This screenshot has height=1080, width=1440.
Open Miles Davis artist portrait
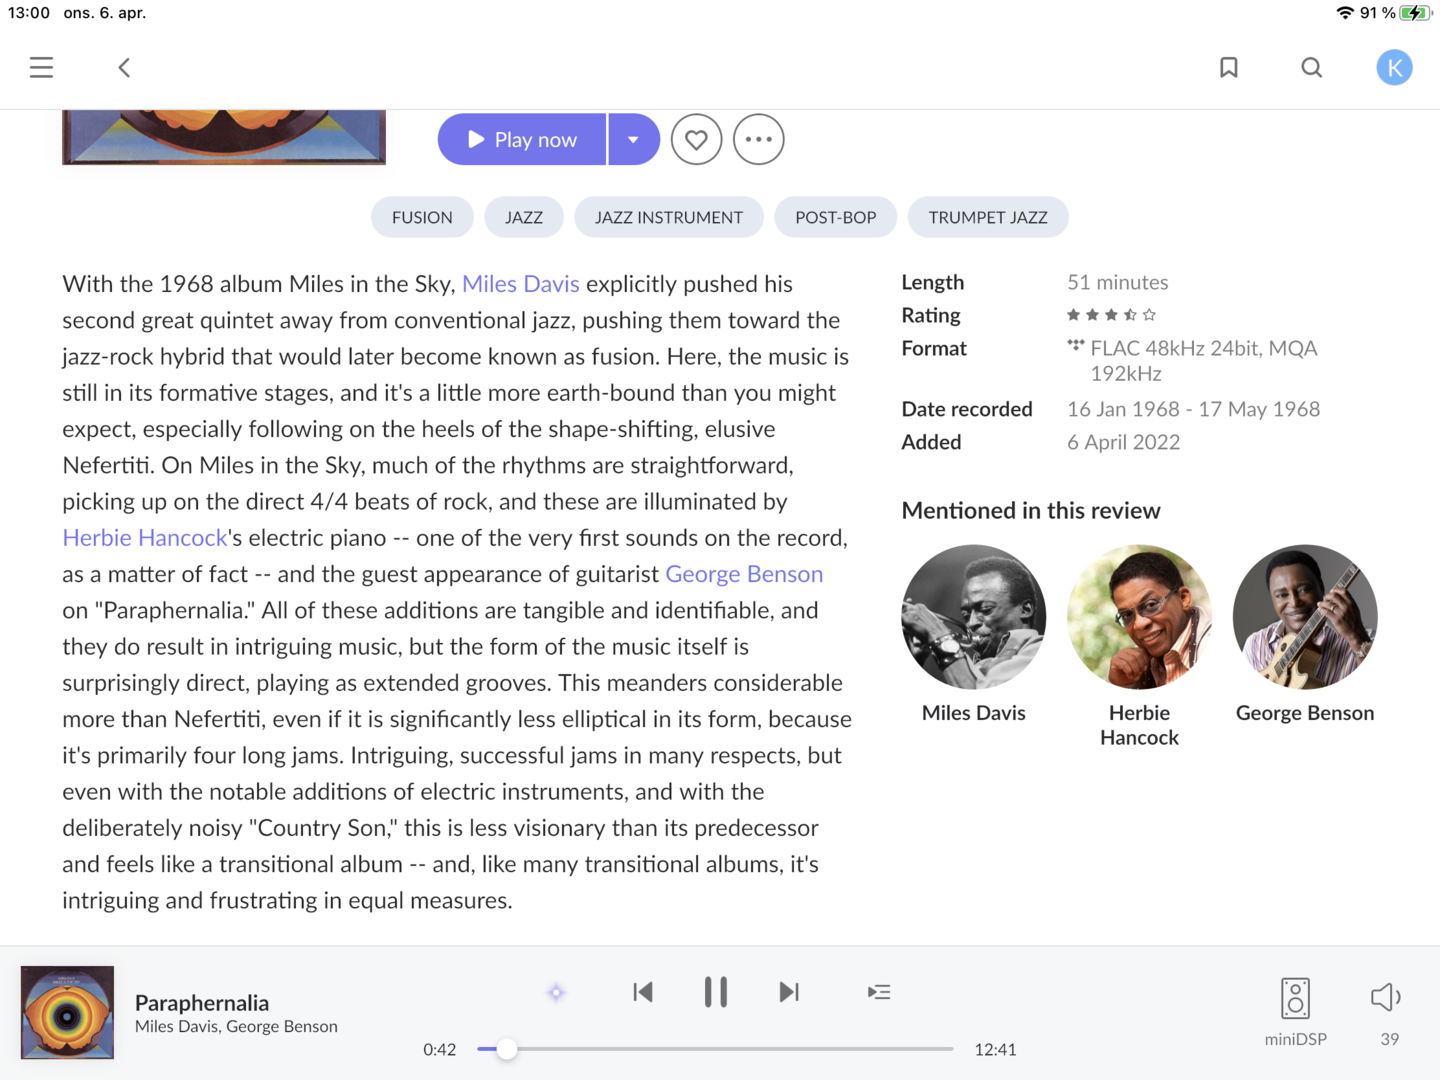(x=974, y=617)
